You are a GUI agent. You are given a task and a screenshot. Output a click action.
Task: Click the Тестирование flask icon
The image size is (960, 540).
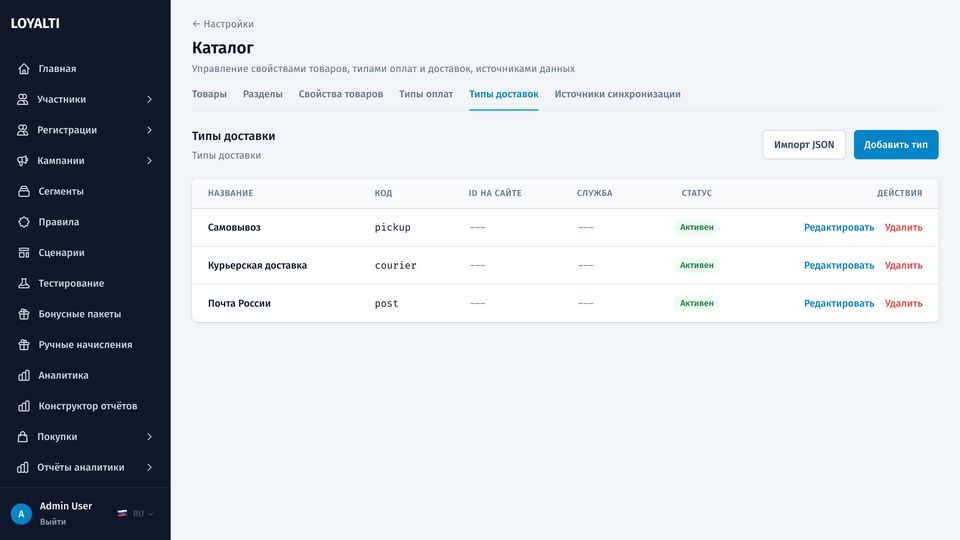pos(24,283)
